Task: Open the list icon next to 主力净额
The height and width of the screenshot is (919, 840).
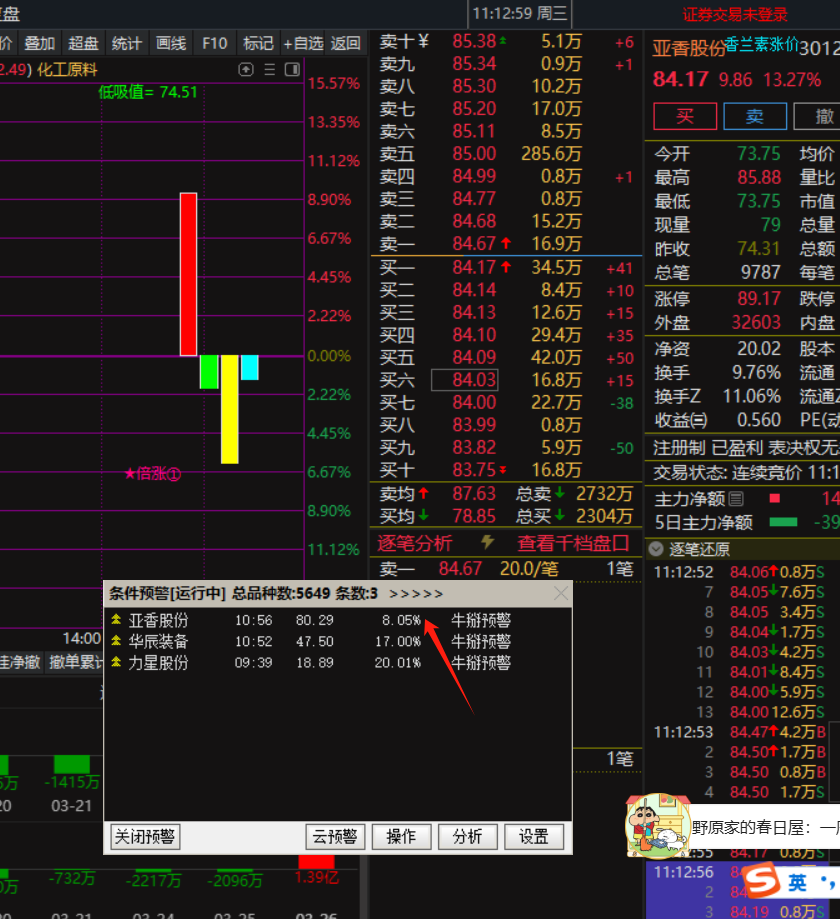Action: pyautogui.click(x=735, y=498)
